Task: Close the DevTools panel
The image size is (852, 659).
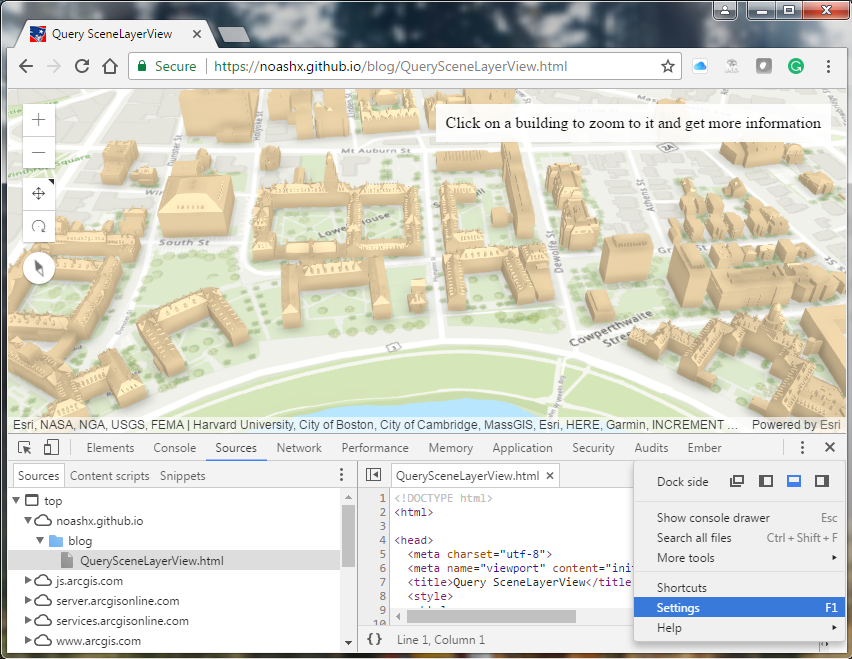Action: pyautogui.click(x=830, y=447)
